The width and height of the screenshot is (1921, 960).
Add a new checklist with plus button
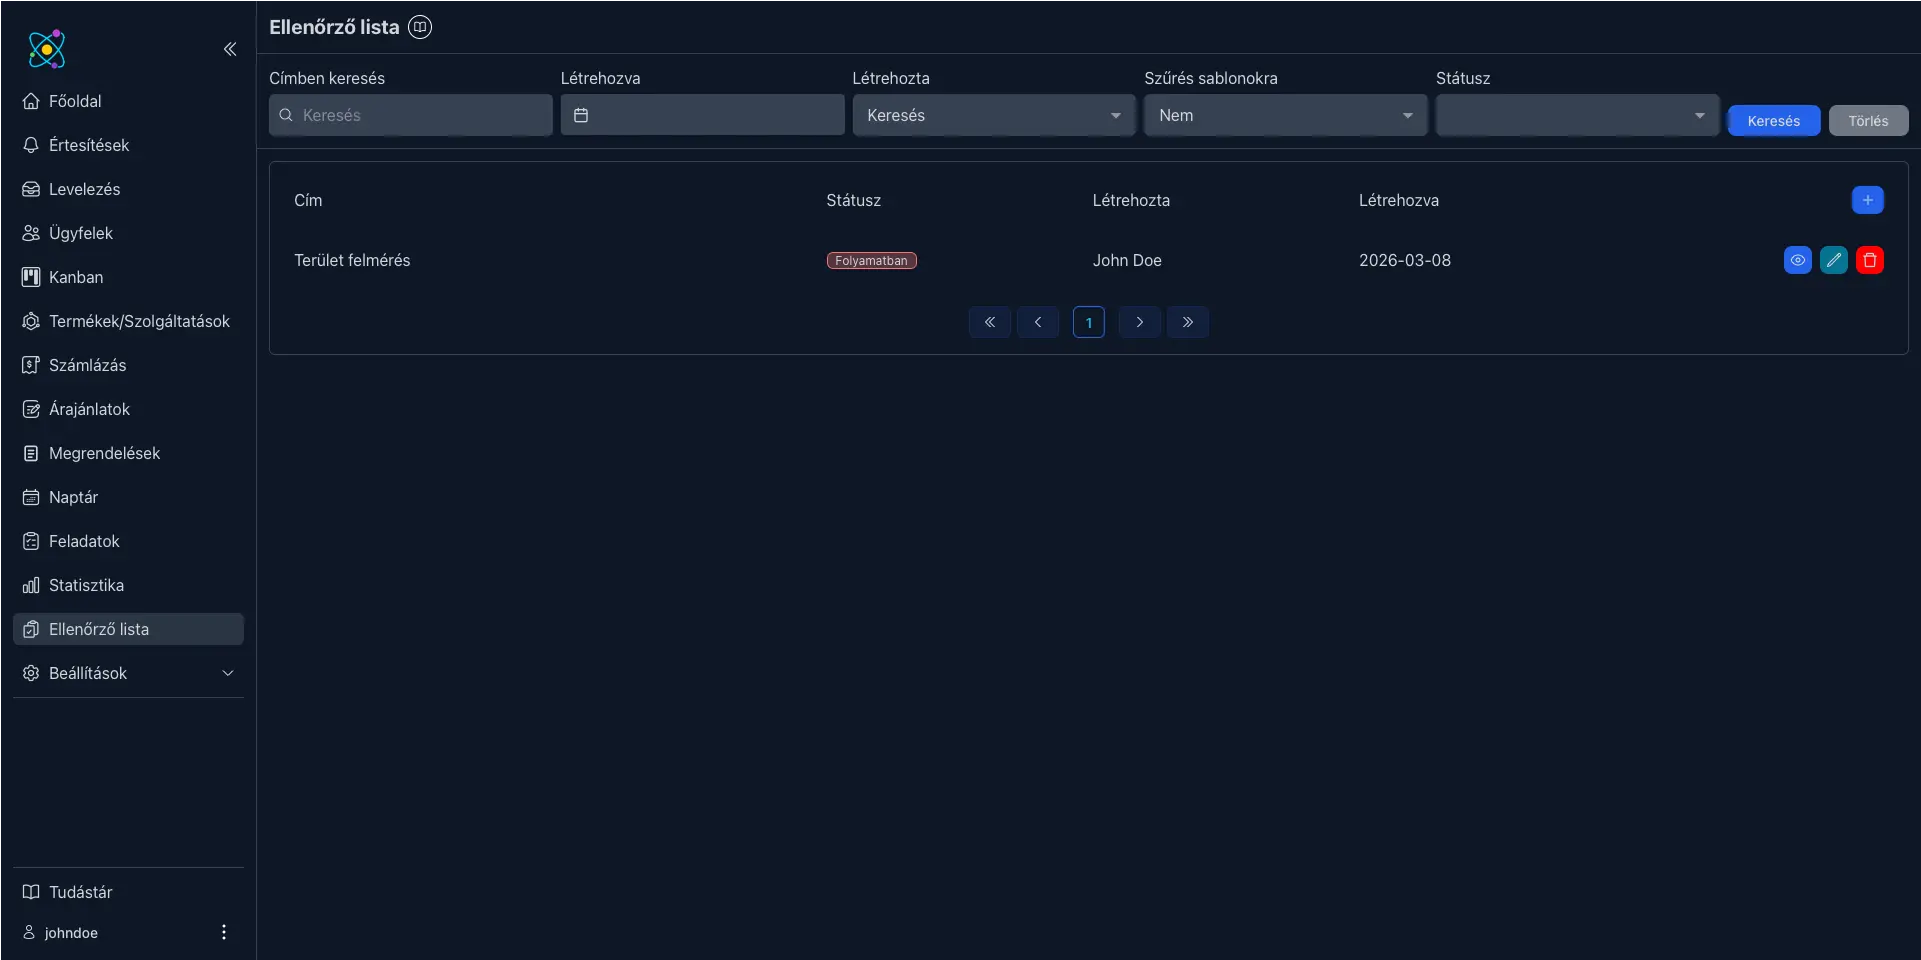pos(1867,200)
